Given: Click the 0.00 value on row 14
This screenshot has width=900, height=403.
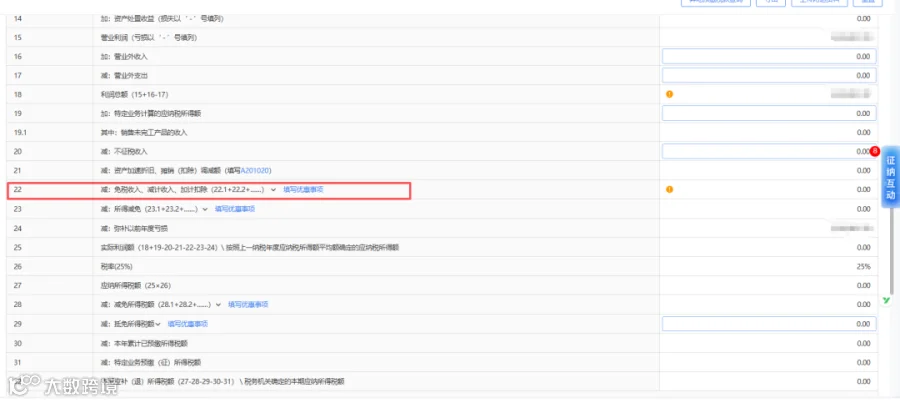Looking at the screenshot, I should coord(863,18).
